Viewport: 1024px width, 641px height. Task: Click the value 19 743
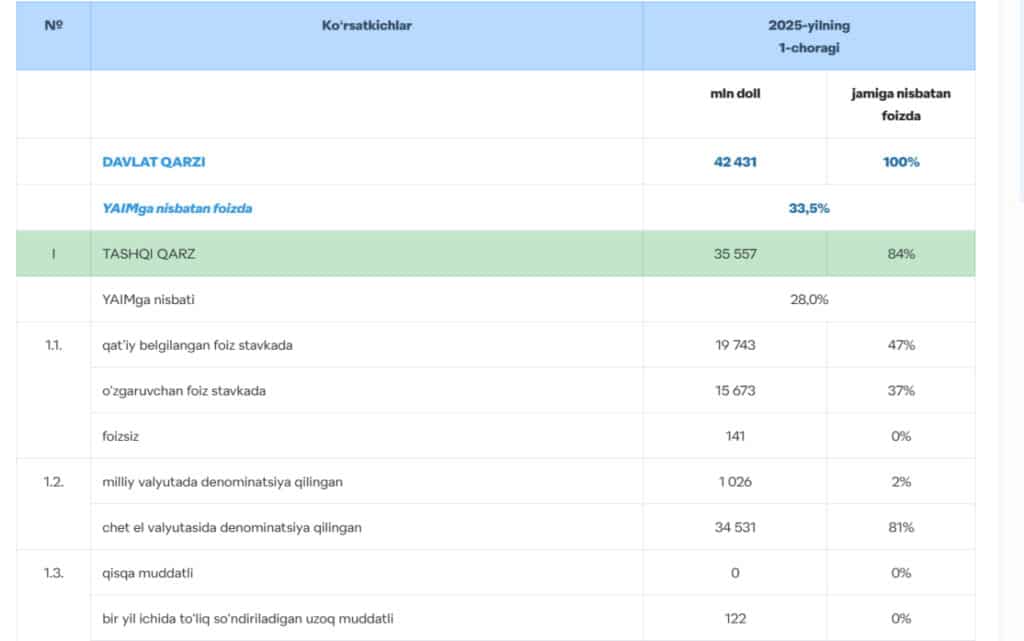coord(735,345)
